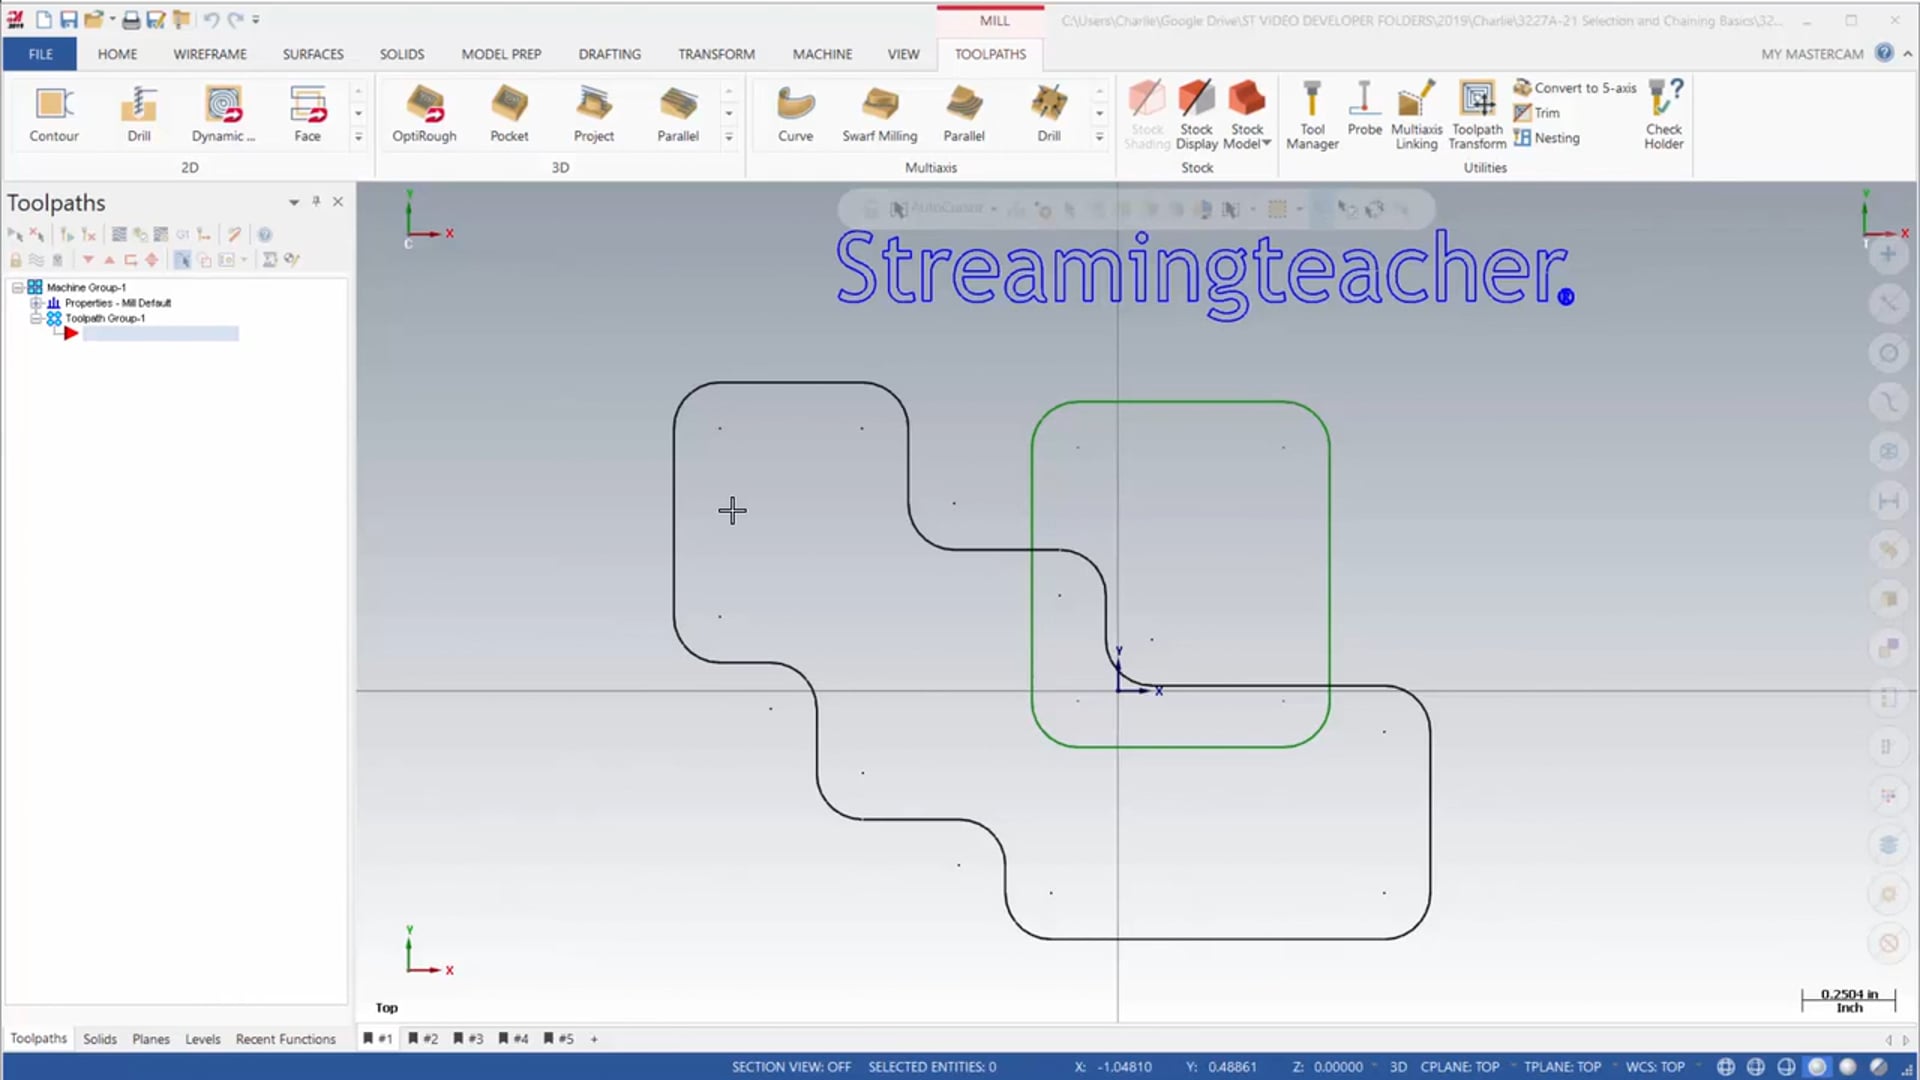Open the Stock Display option
Viewport: 1920px width, 1080px height.
click(x=1196, y=115)
